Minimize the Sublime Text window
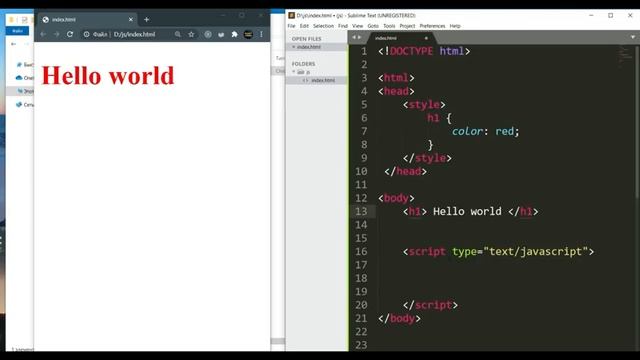The height and width of the screenshot is (360, 640). click(x=591, y=16)
